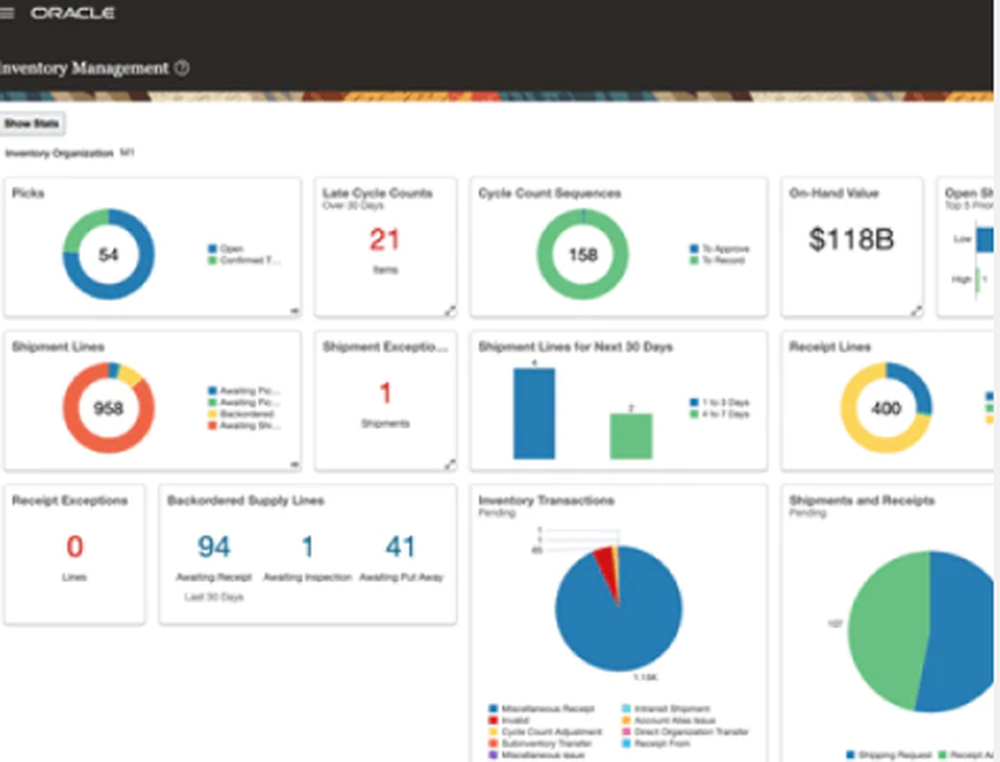1000x762 pixels.
Task: Click the Show Stats button
Action: pyautogui.click(x=31, y=122)
